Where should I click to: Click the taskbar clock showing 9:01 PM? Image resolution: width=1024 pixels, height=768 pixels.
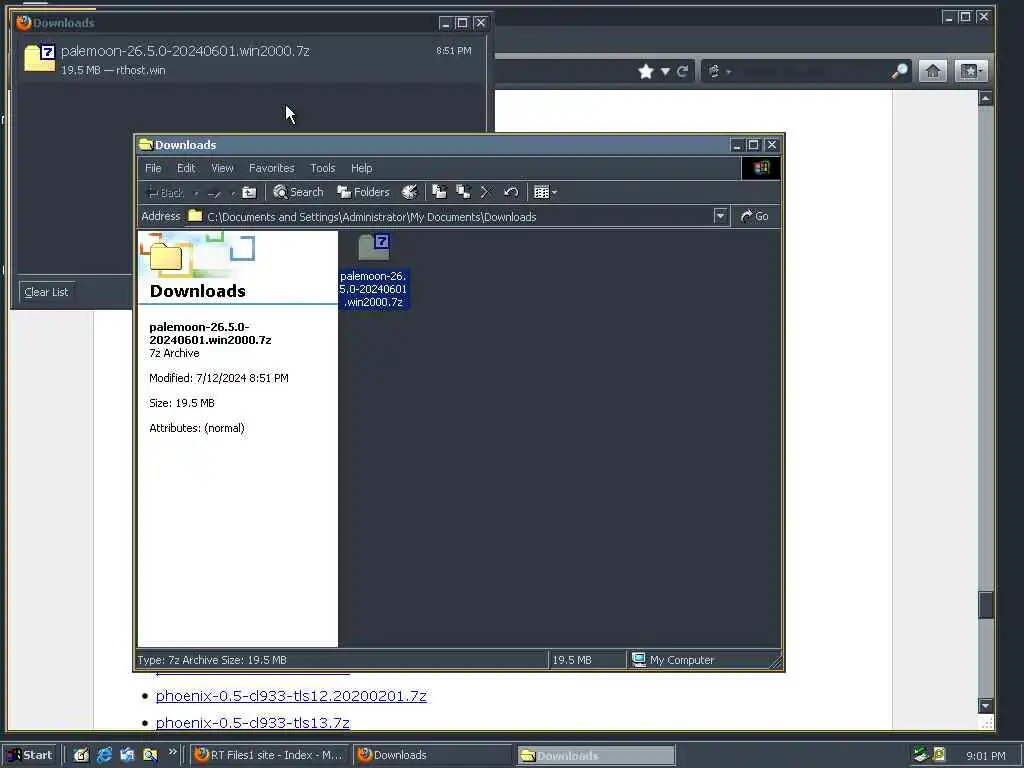tap(985, 756)
